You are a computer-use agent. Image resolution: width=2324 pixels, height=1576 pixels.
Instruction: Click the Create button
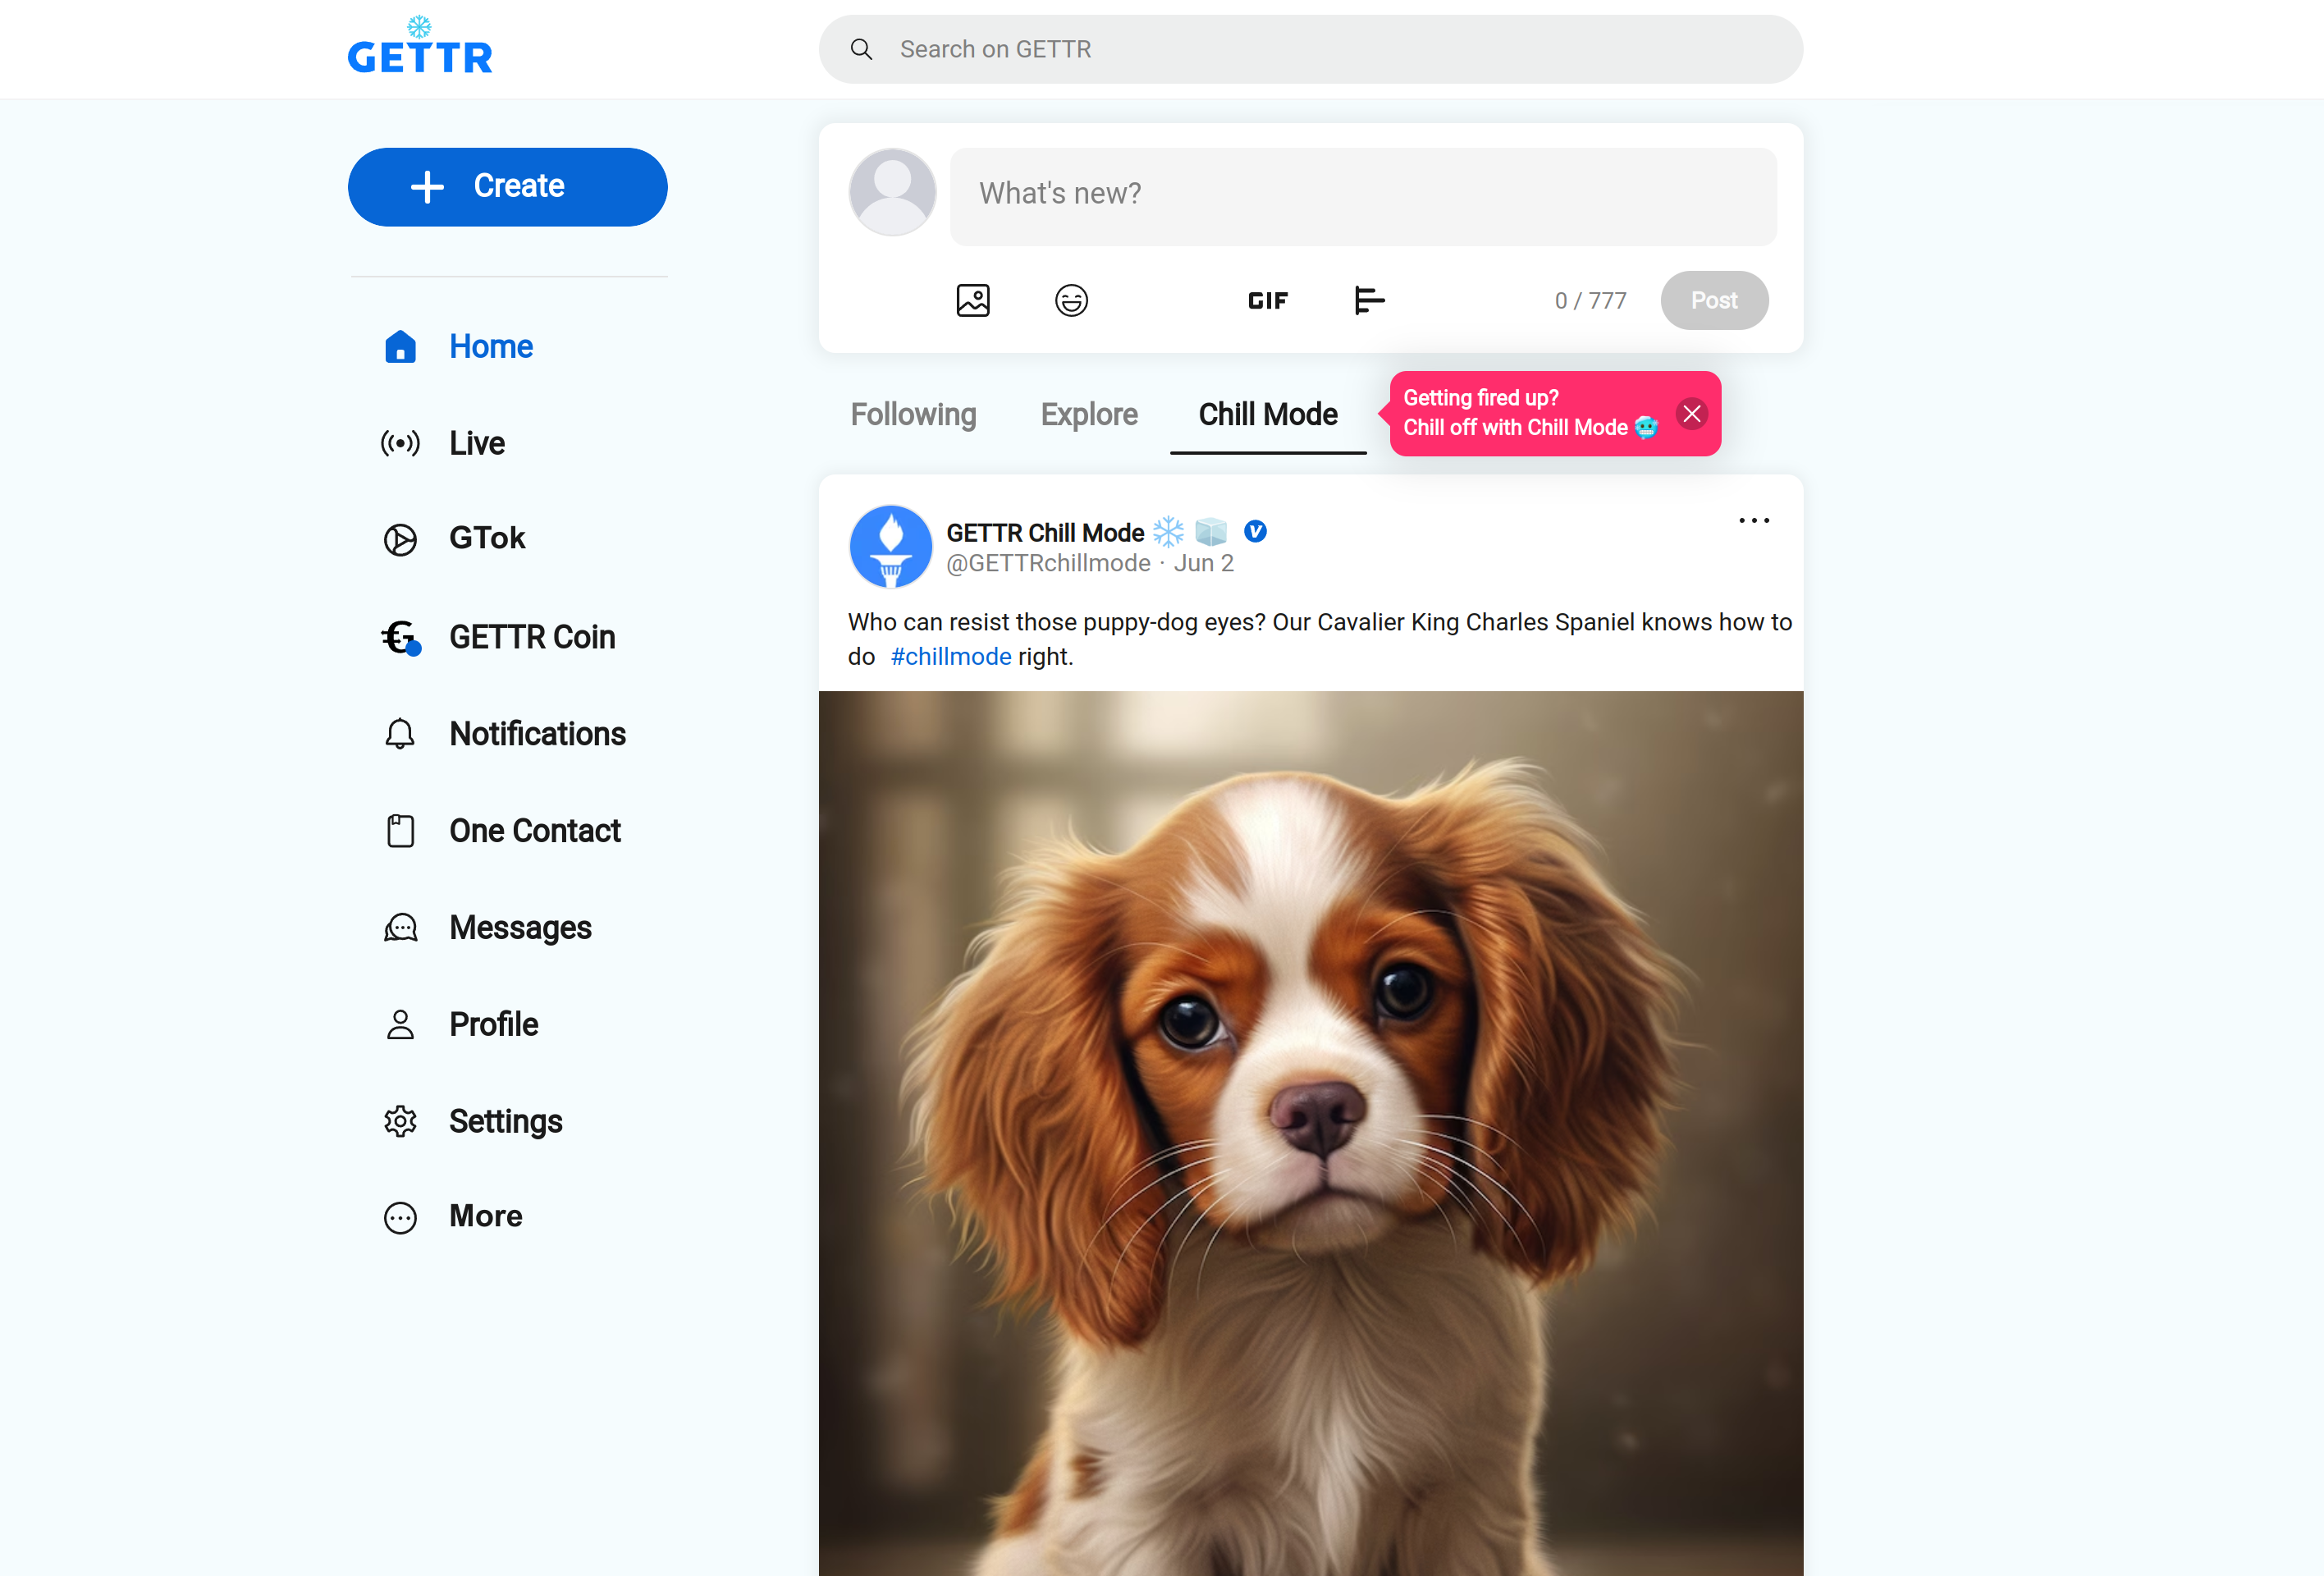[507, 187]
